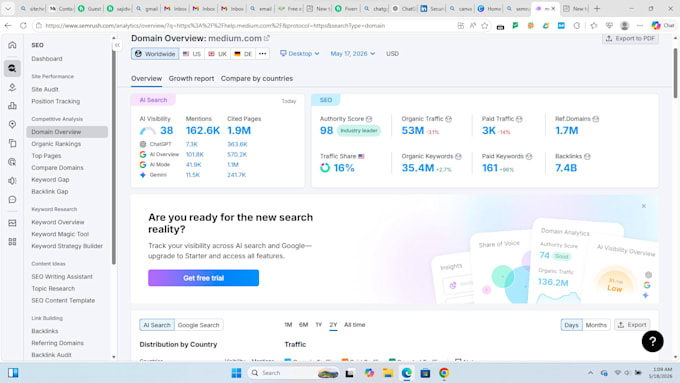Click the Windows taskbar Search box
This screenshot has height=383, width=680.
(293, 373)
